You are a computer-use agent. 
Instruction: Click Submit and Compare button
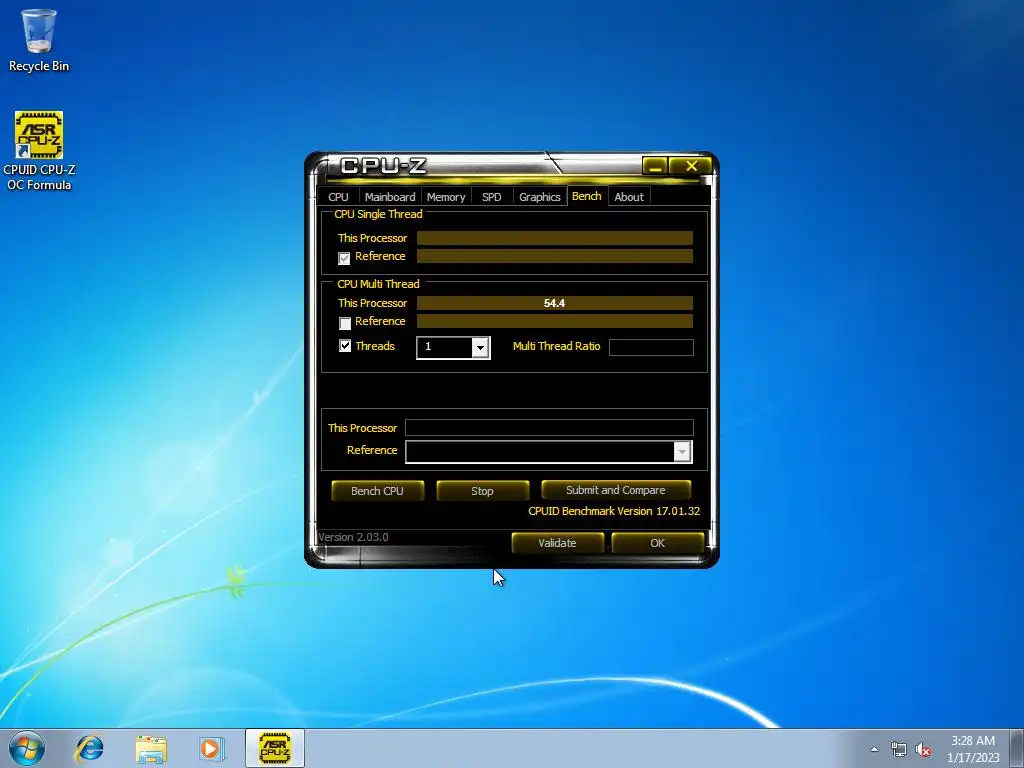point(616,490)
